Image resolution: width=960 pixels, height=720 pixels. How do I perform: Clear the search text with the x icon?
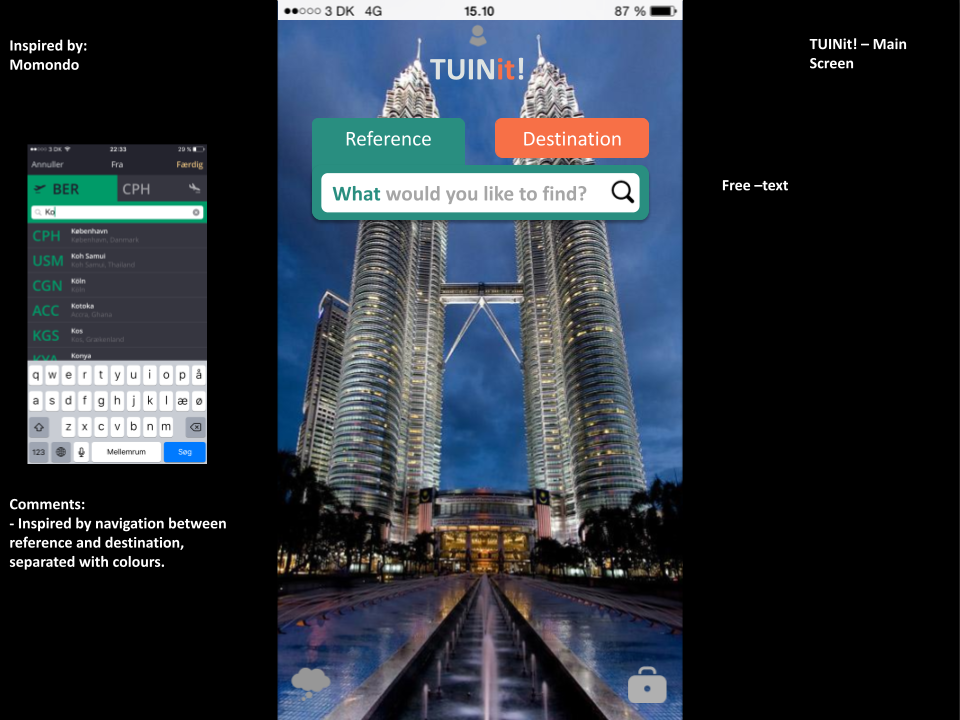tap(195, 212)
